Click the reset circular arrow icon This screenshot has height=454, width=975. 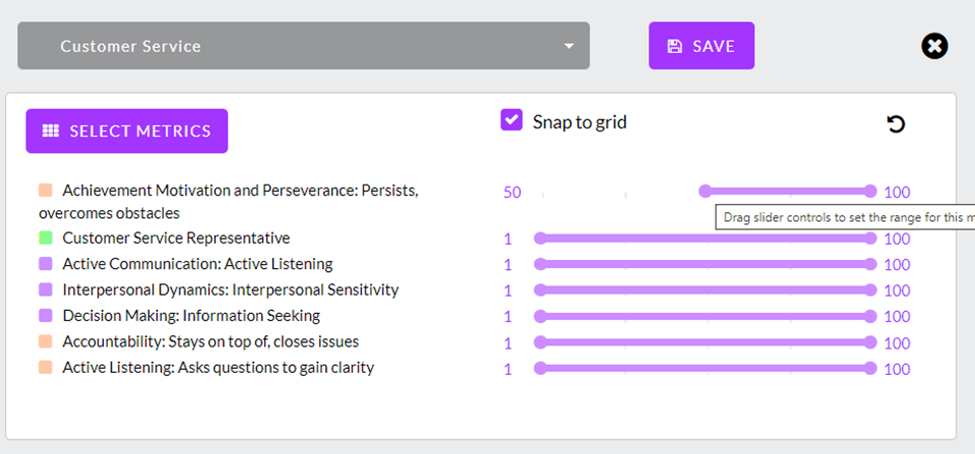(x=896, y=124)
